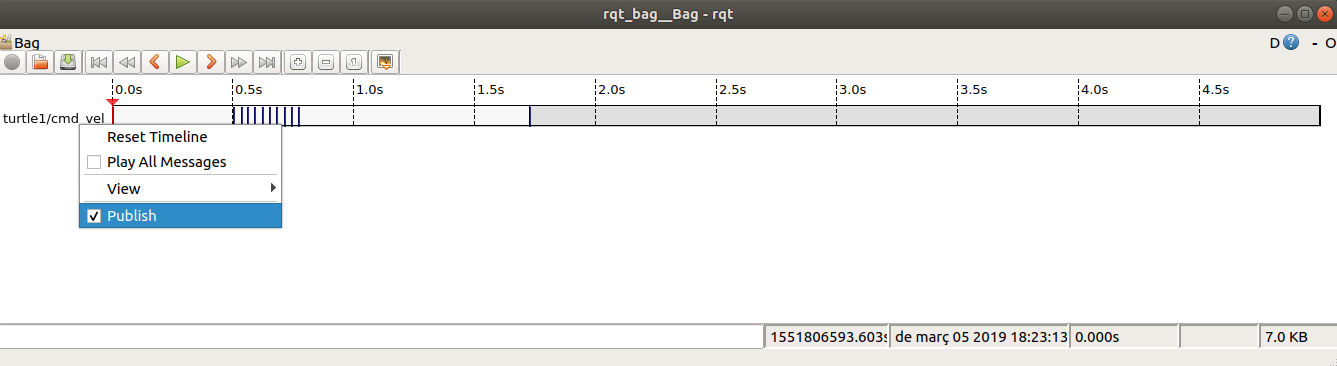Click the D dock reconfigure button
The height and width of the screenshot is (366, 1337).
click(1275, 43)
